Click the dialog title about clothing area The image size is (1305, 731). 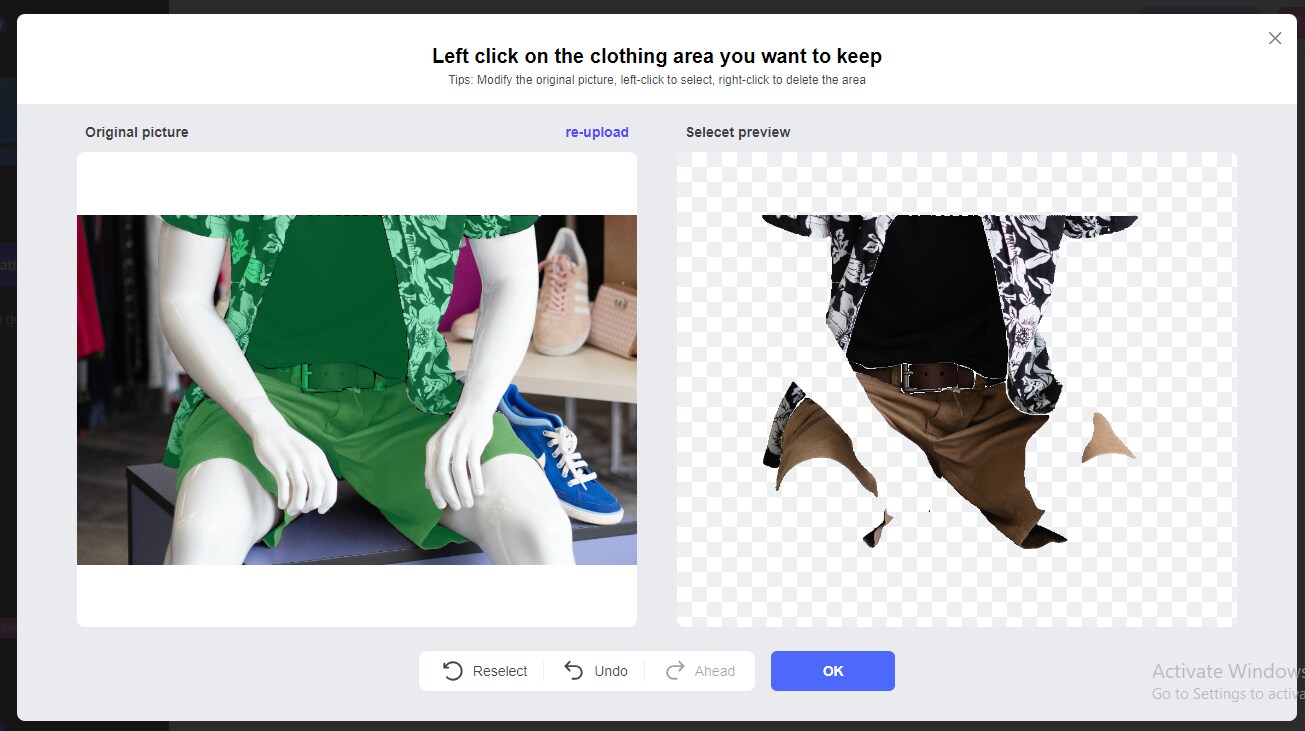pos(657,56)
